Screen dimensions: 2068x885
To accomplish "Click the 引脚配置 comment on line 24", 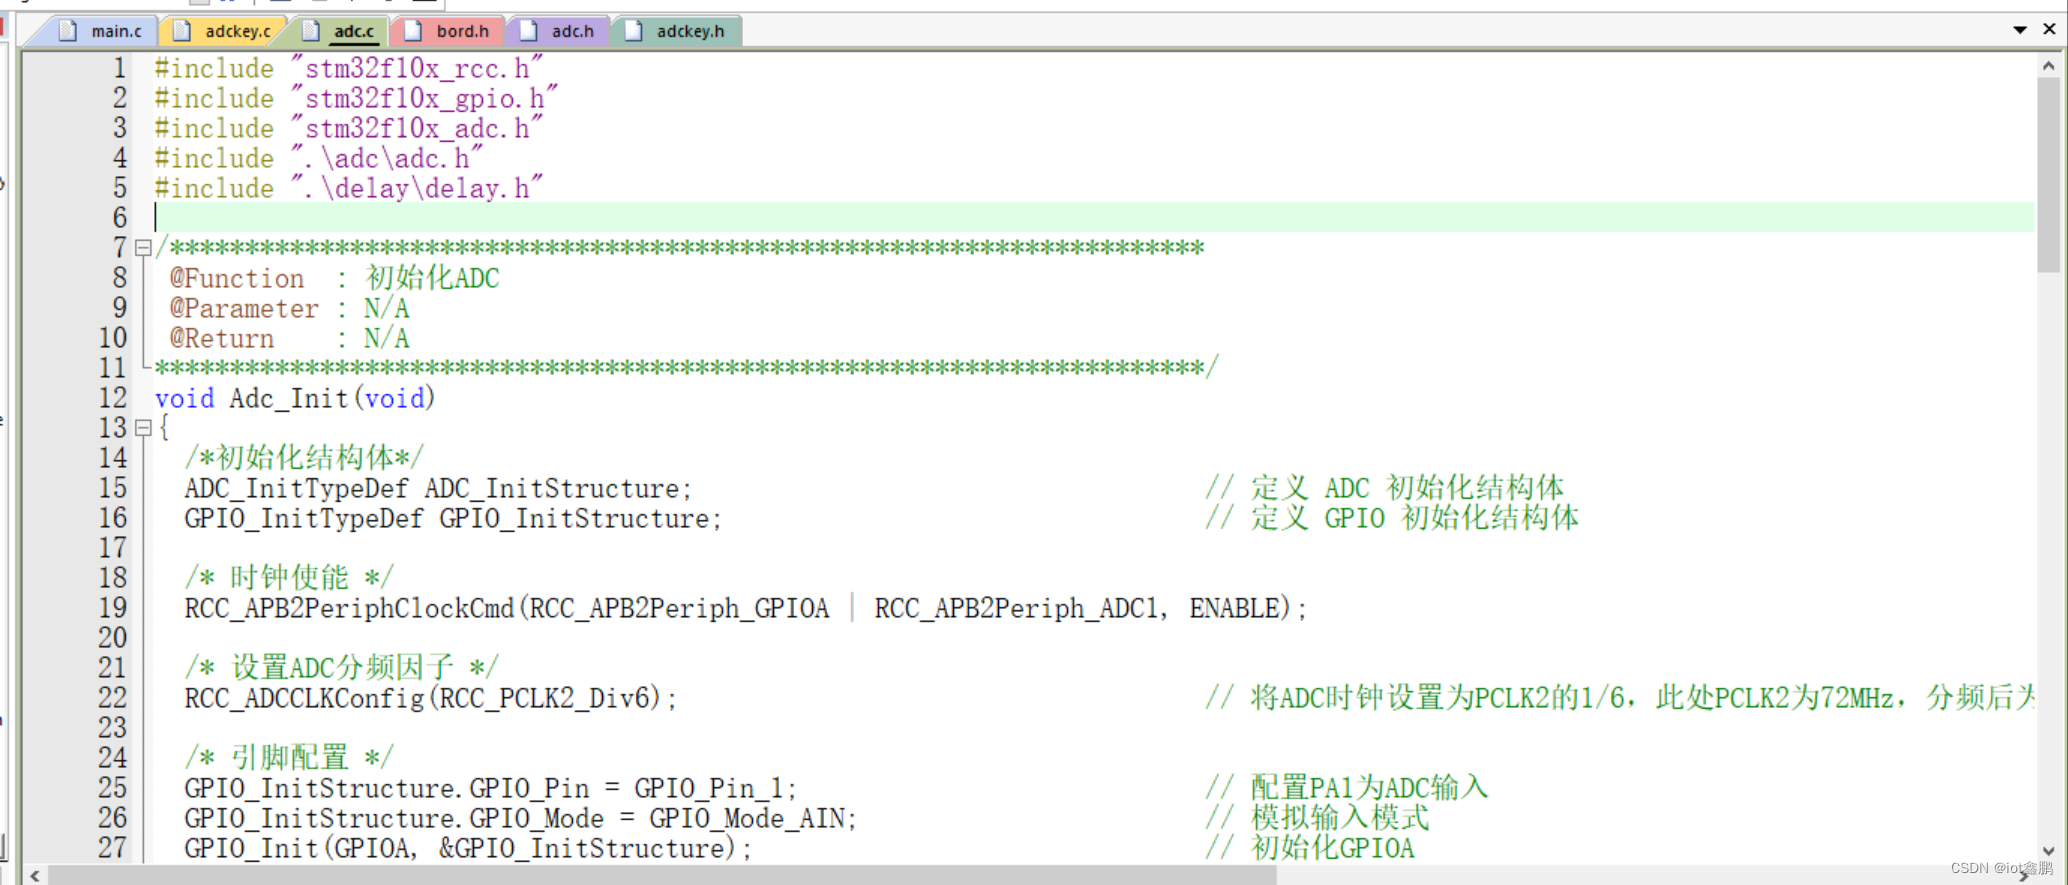I will click(x=290, y=758).
